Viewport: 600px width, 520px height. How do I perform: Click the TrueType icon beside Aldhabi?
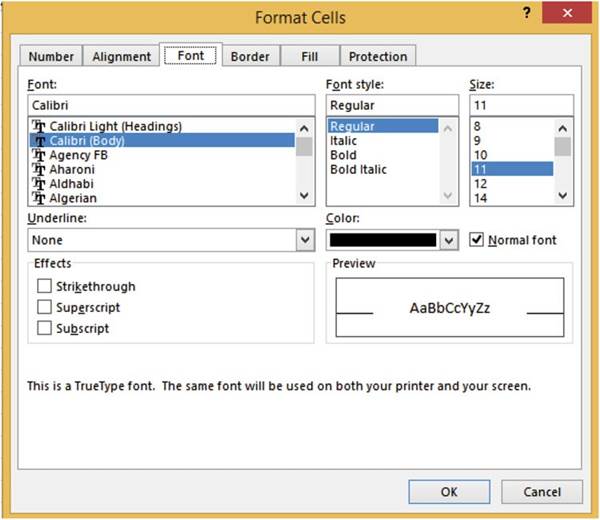pos(40,185)
